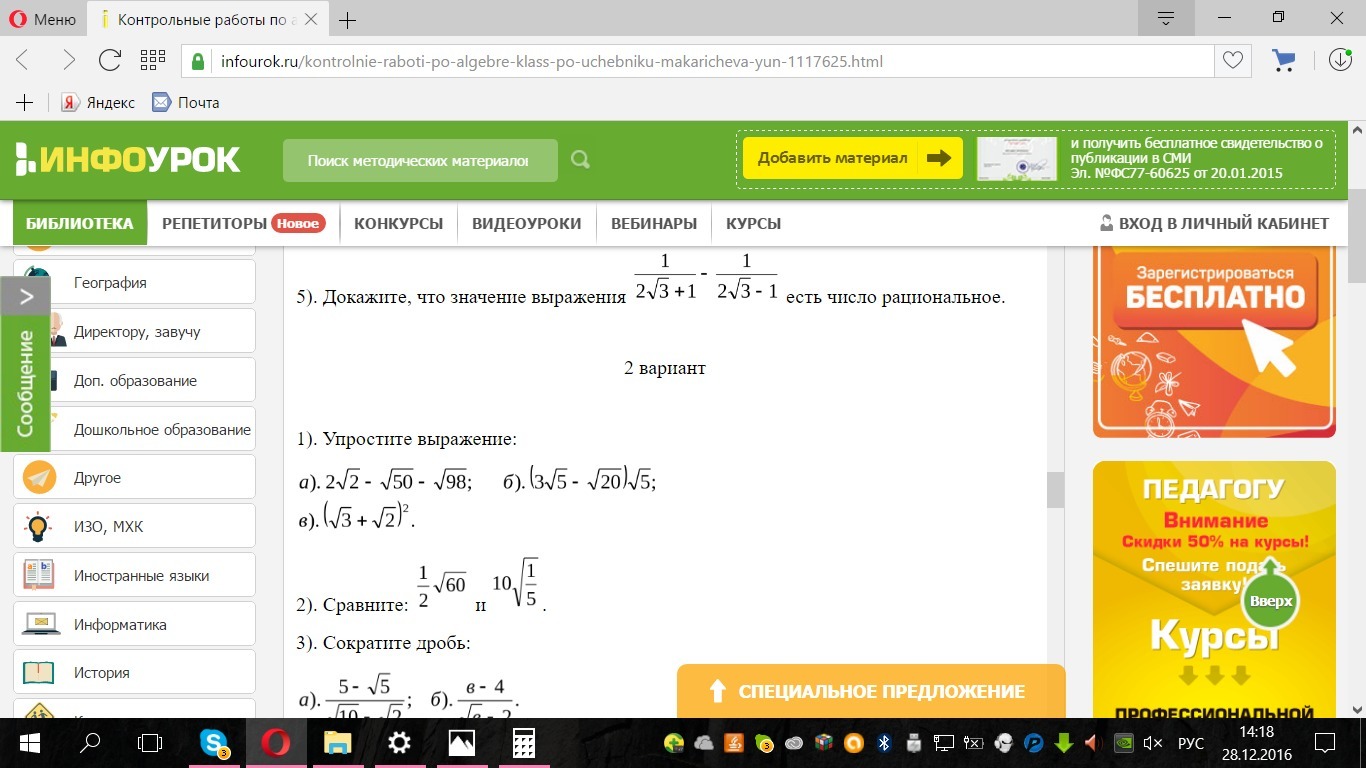Open the Speed Dial grid icon
The image size is (1366, 768).
coord(152,60)
